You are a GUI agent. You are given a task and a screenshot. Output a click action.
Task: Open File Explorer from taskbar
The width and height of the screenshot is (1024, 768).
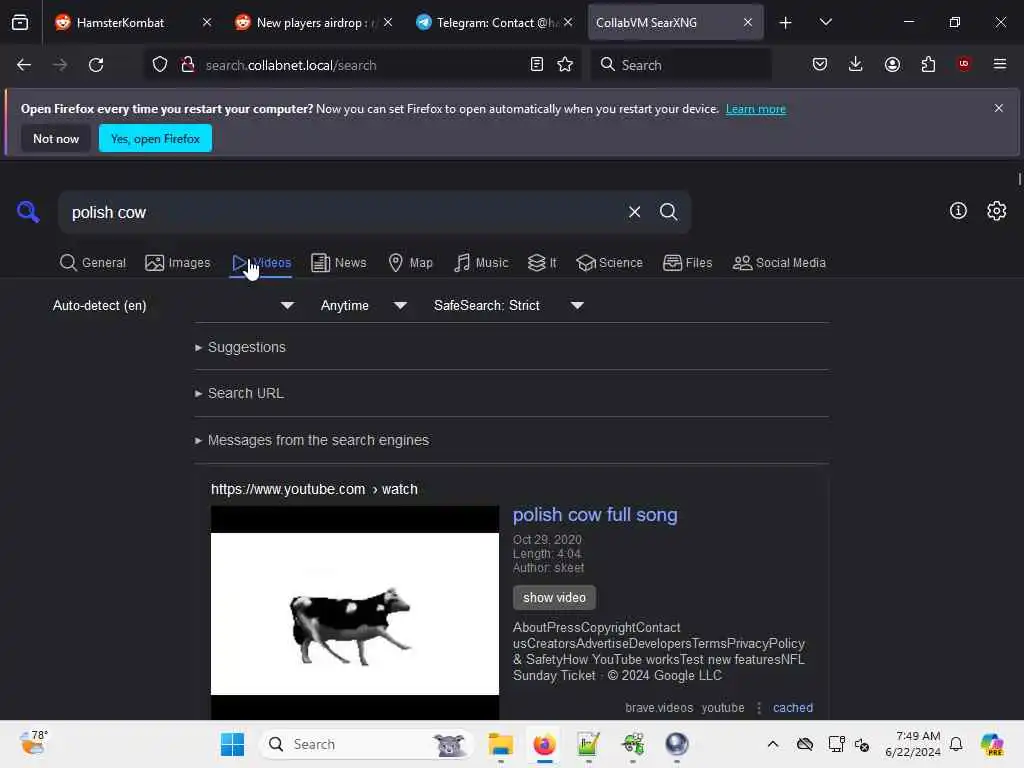501,744
